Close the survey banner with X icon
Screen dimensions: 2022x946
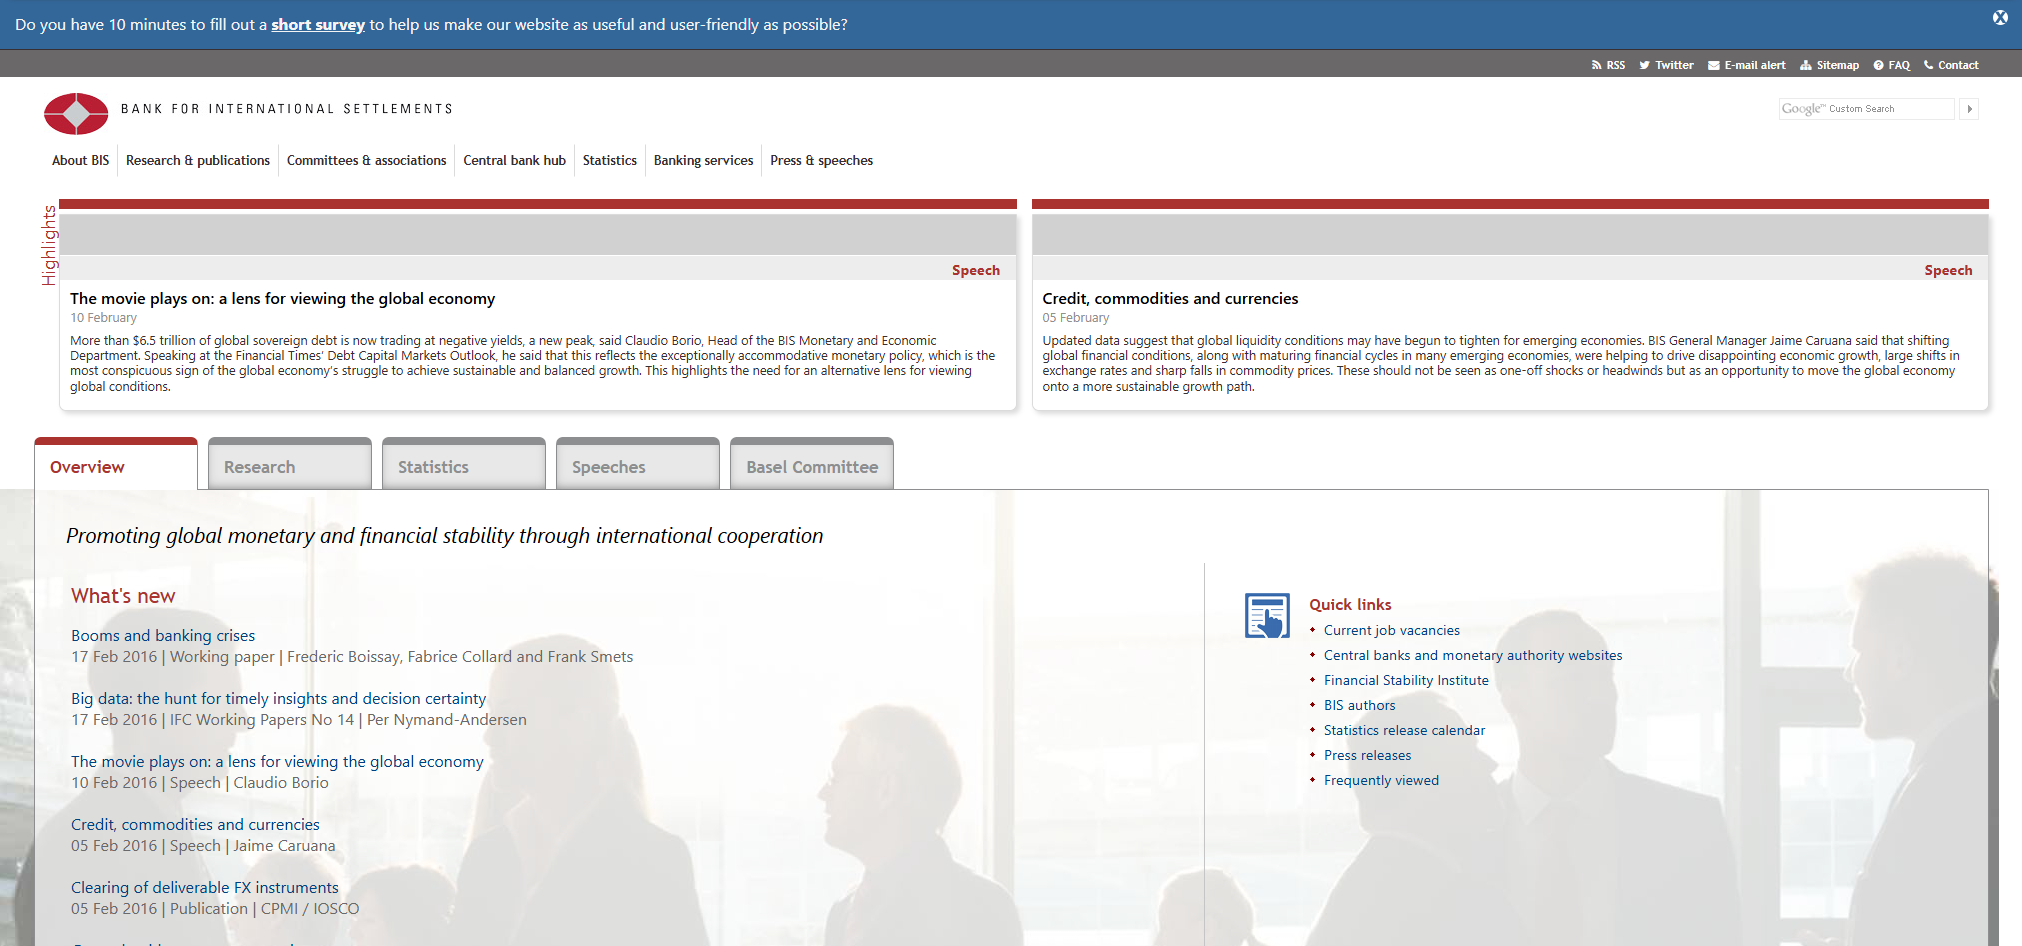[x=2000, y=17]
